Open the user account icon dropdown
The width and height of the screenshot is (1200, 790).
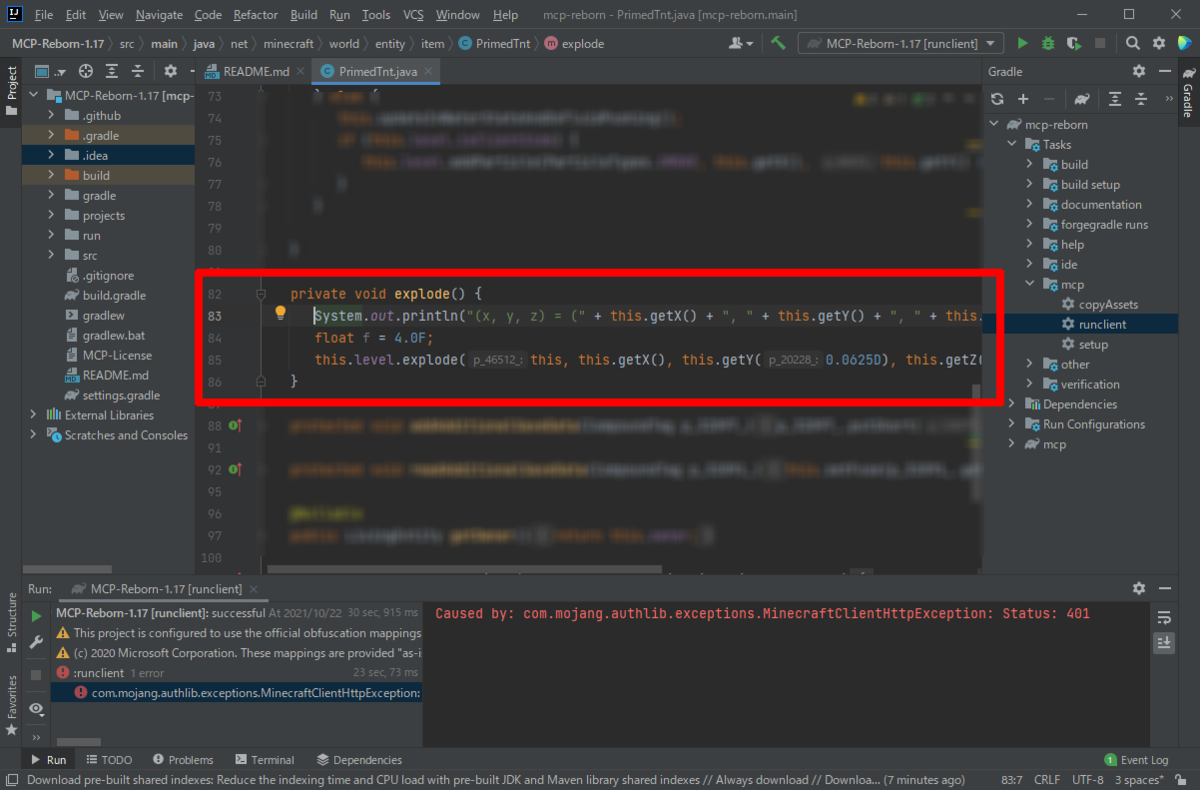[741, 44]
